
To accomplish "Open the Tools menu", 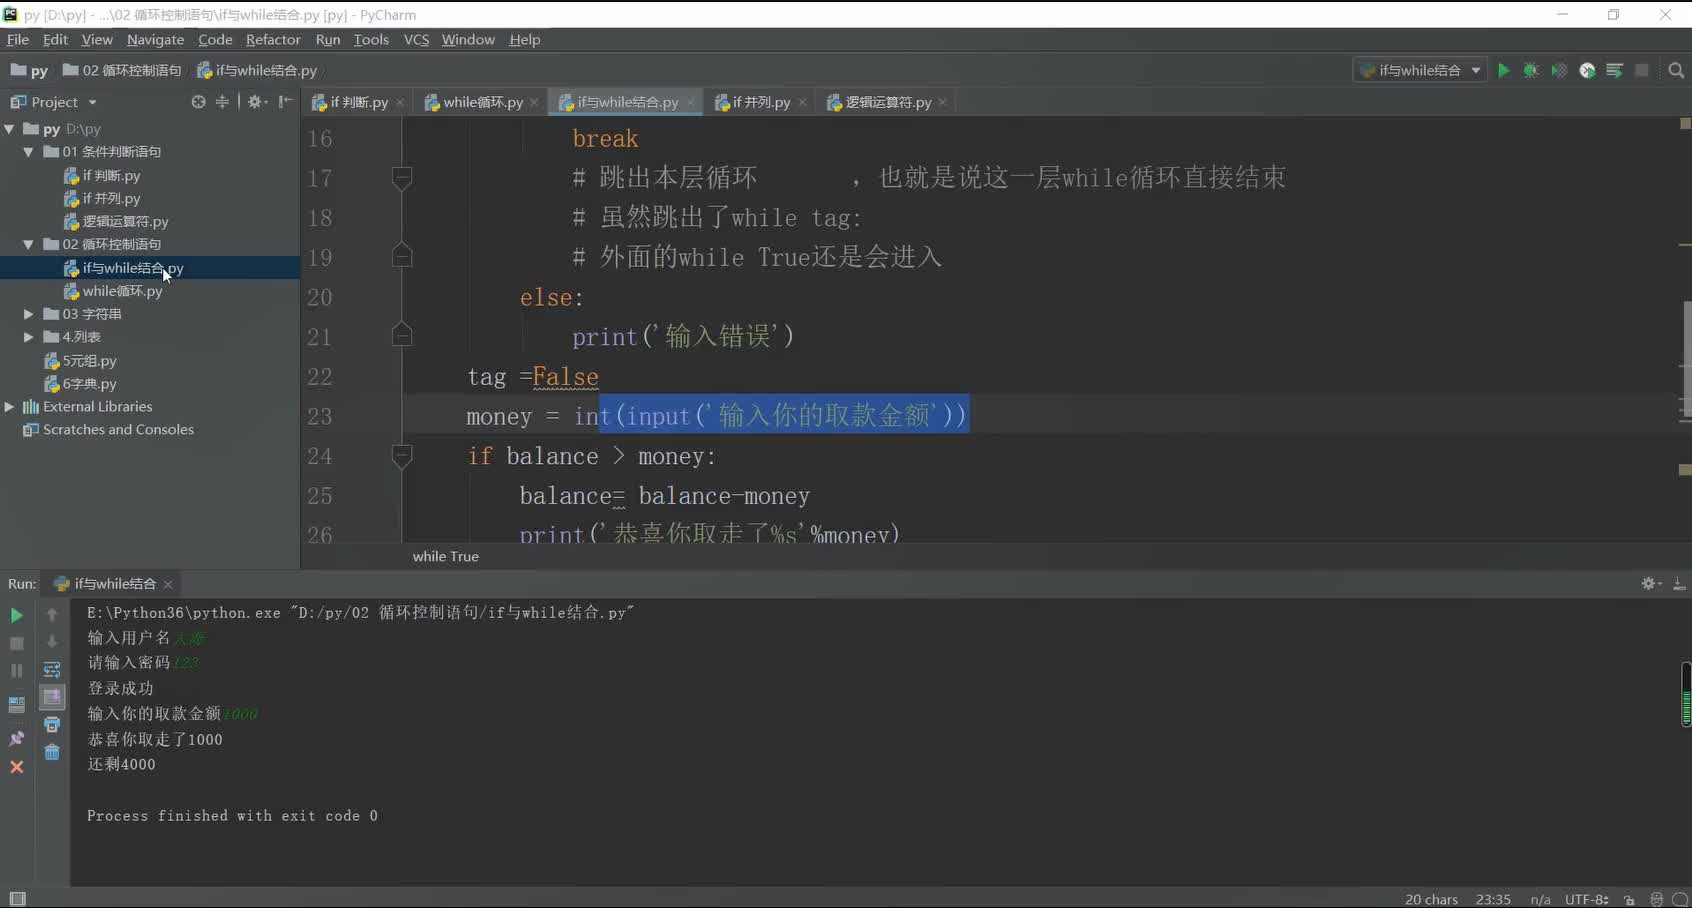I will coord(371,39).
